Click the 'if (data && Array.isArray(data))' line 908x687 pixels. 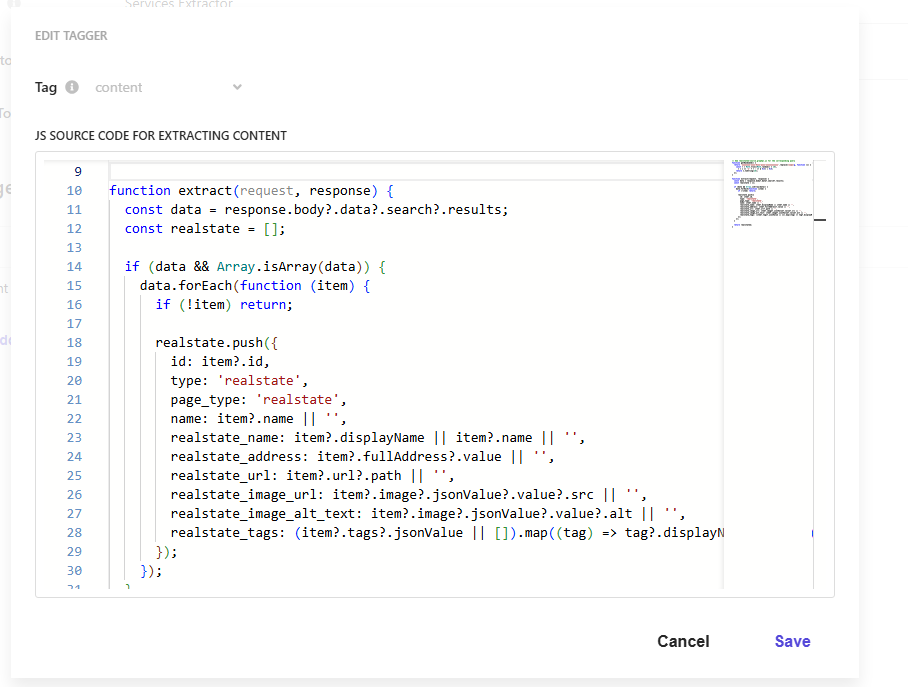pos(255,266)
